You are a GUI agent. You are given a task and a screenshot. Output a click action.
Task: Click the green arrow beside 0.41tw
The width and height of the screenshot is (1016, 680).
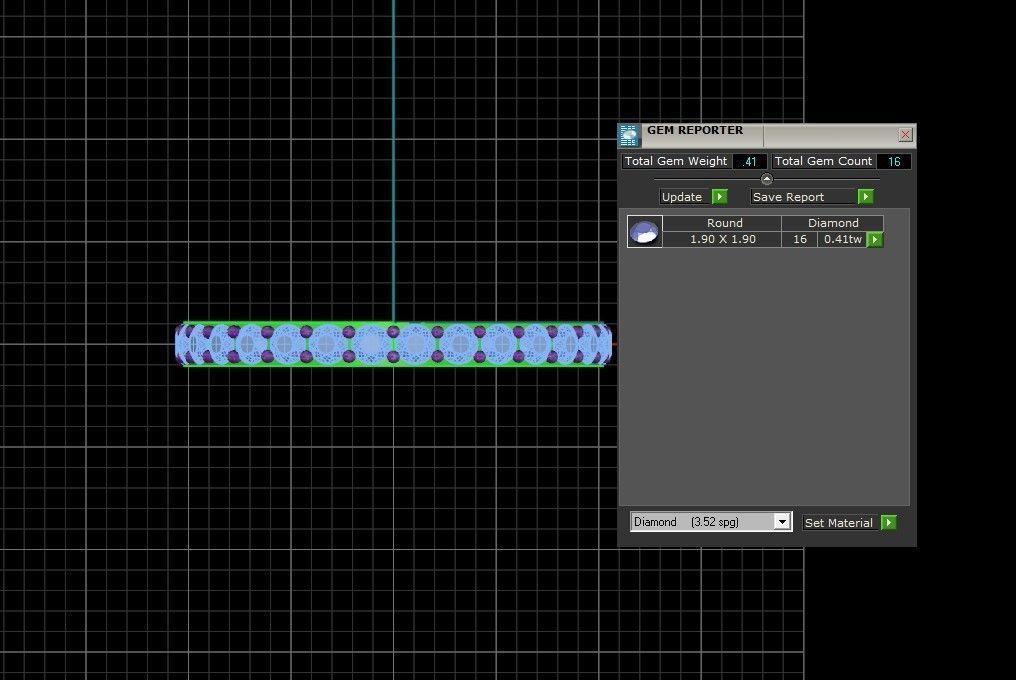875,240
